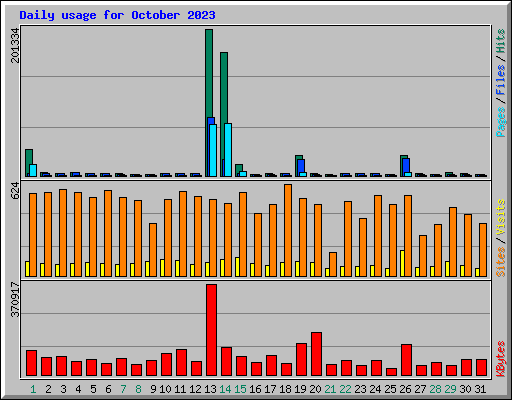Click the 'Daily usage for October 2023' title
Image resolution: width=512 pixels, height=400 pixels.
117,15
